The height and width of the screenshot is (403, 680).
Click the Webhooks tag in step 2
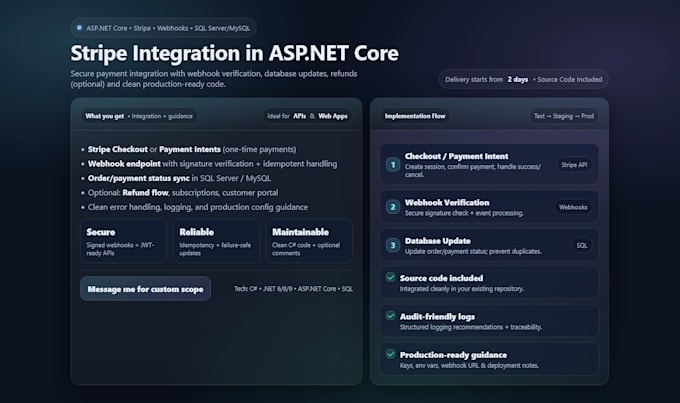(573, 207)
